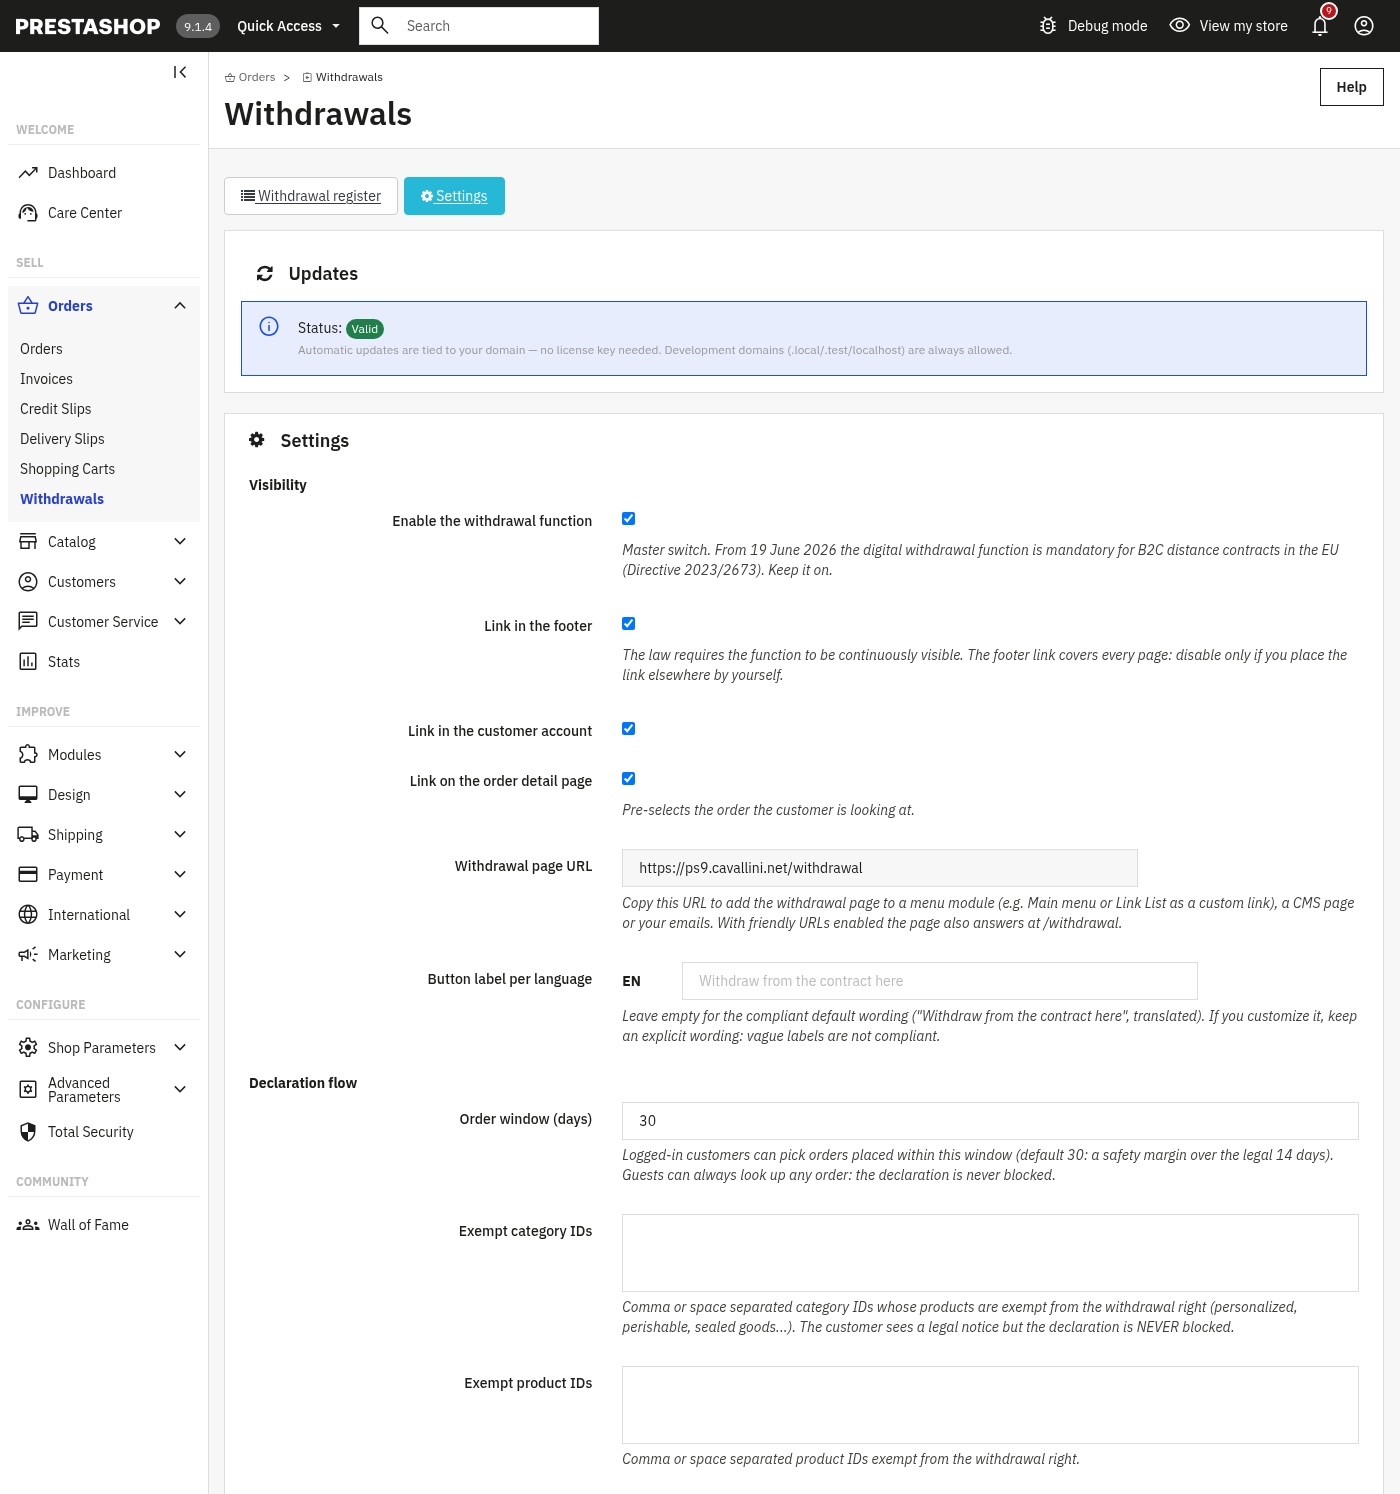Expand the Catalog menu chevron

(x=180, y=542)
